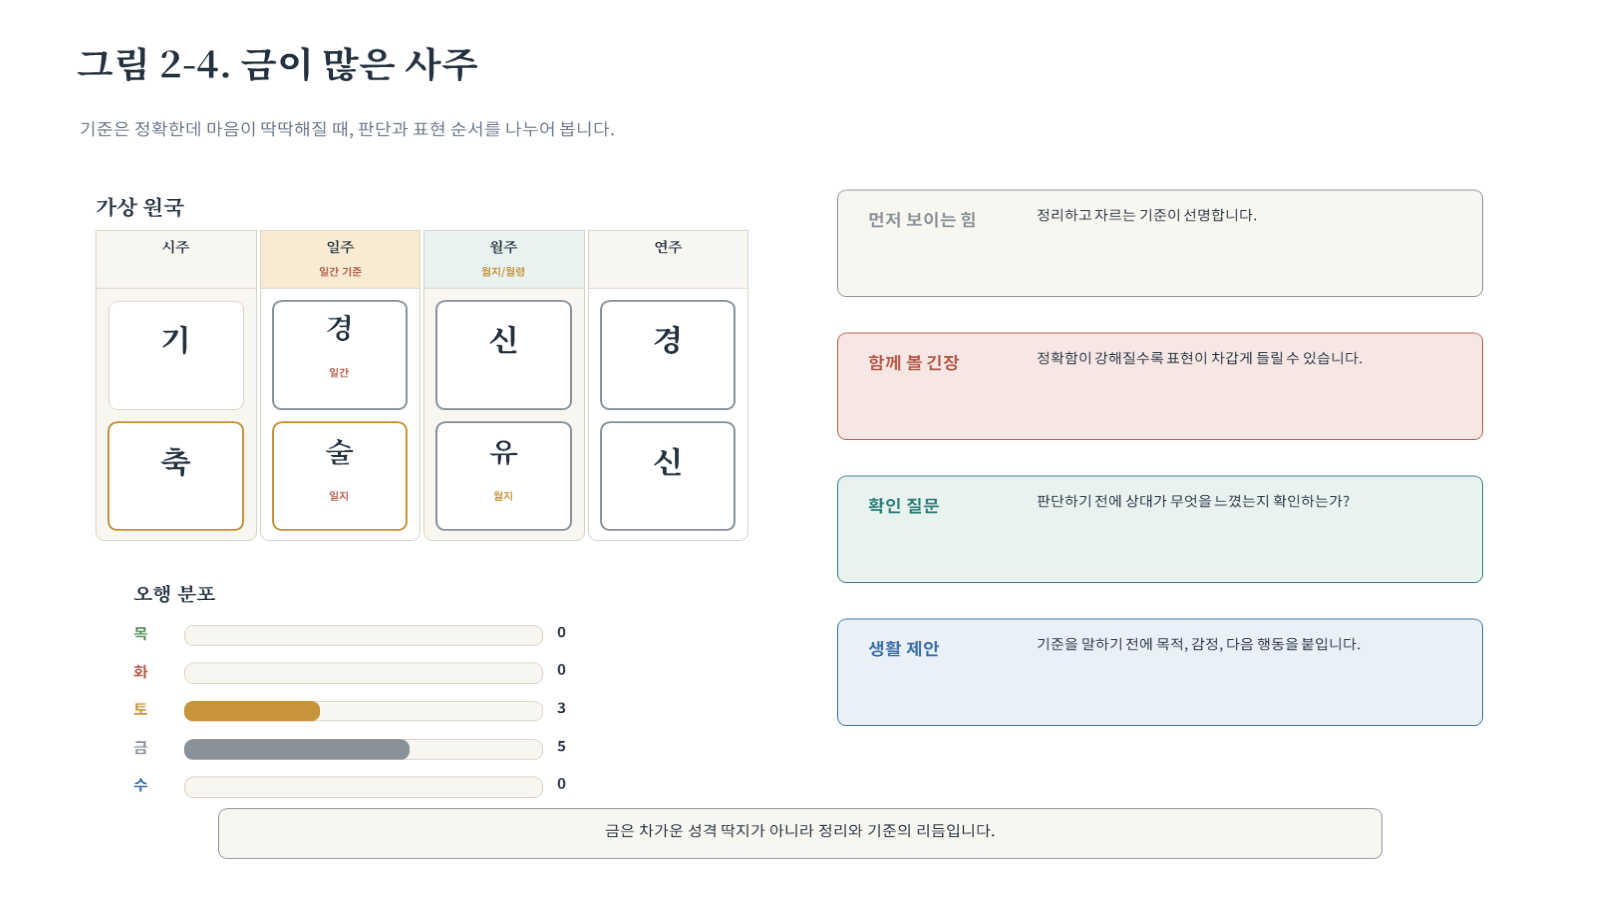Screen dimensions: 1600x900
Task: Select the '술' cell labeled 일지
Action: click(x=340, y=476)
